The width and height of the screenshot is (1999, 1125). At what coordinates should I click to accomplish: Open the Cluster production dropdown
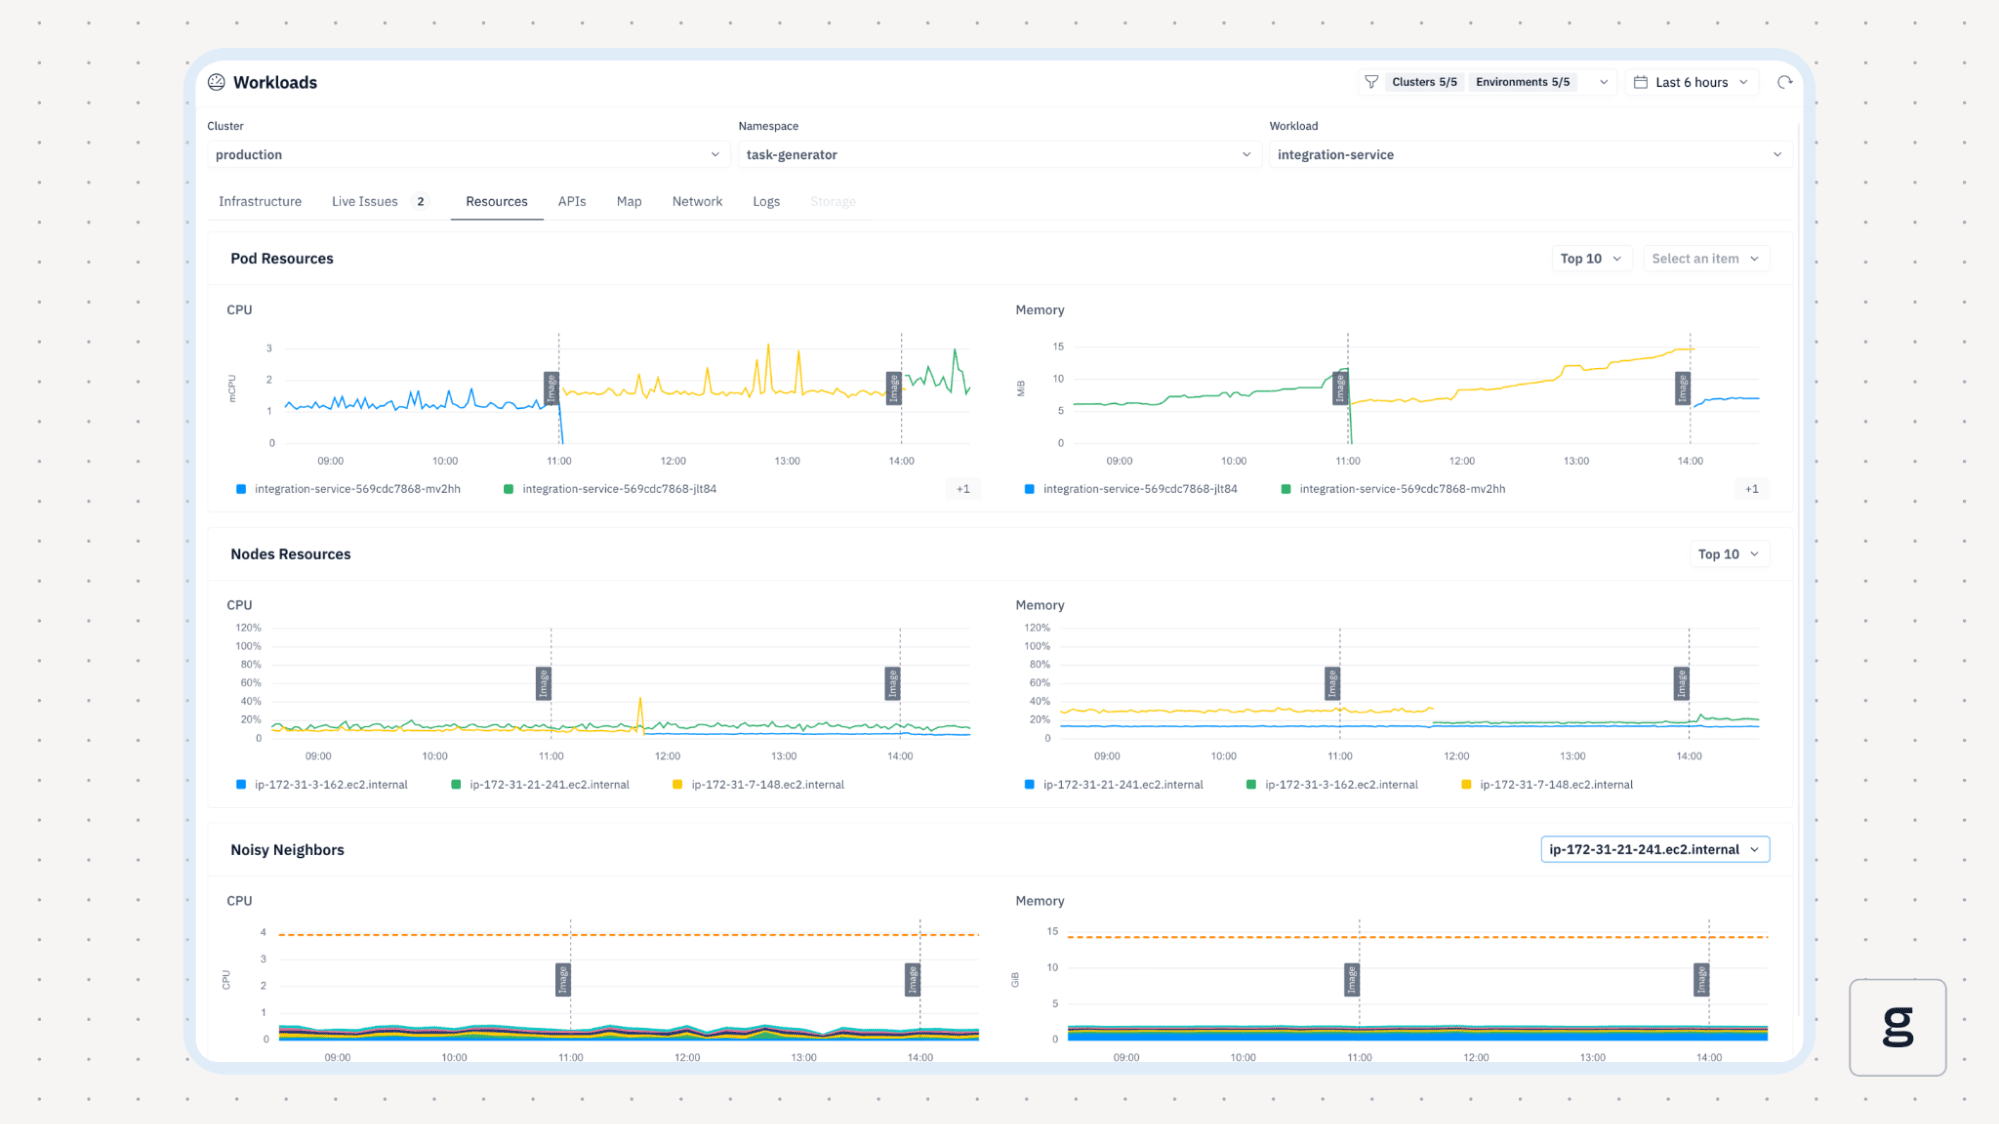click(467, 155)
